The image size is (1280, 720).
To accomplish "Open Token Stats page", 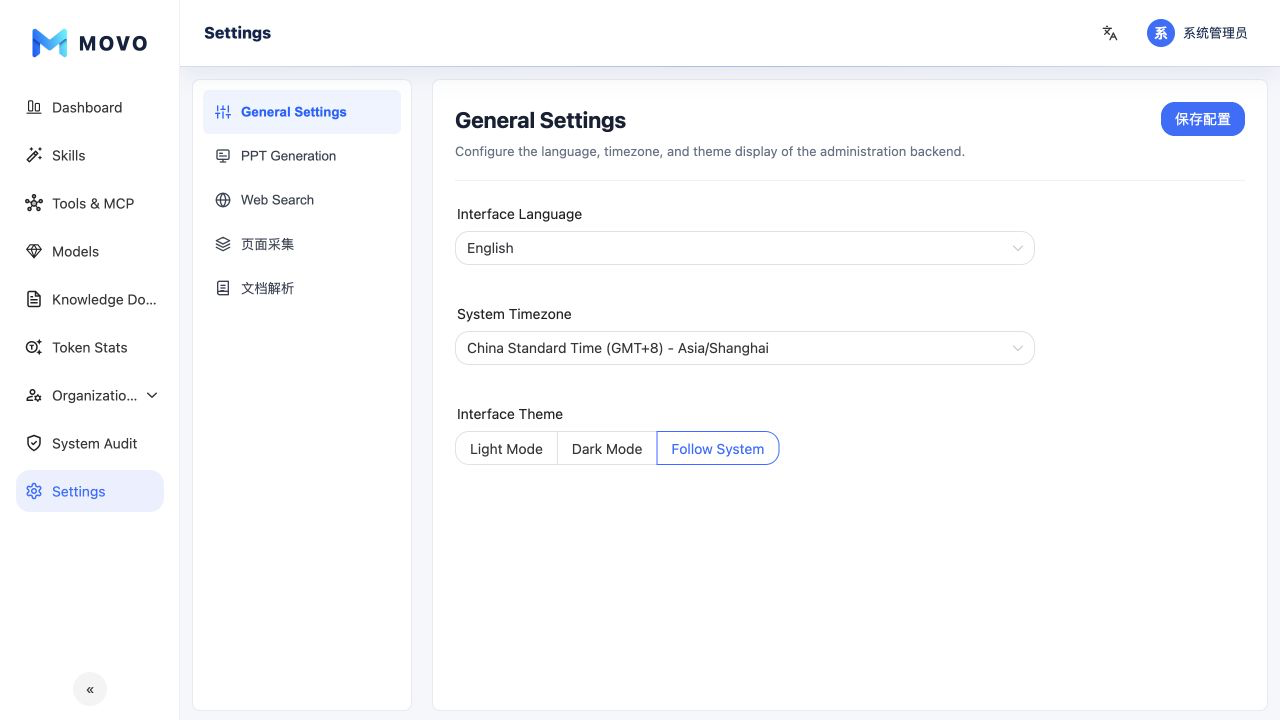I will pos(90,347).
